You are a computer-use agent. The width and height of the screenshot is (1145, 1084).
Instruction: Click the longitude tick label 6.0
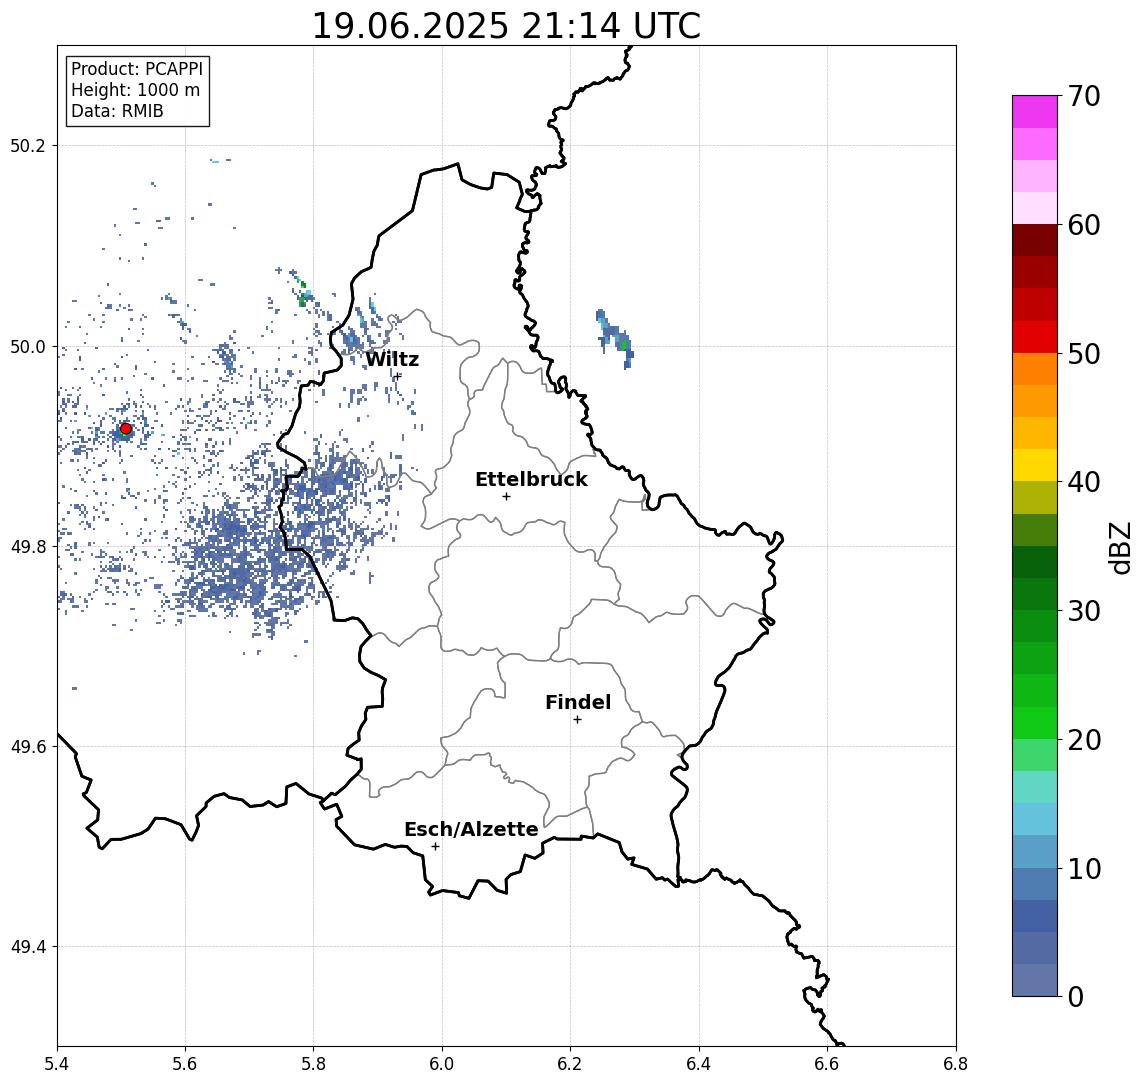tap(442, 1064)
